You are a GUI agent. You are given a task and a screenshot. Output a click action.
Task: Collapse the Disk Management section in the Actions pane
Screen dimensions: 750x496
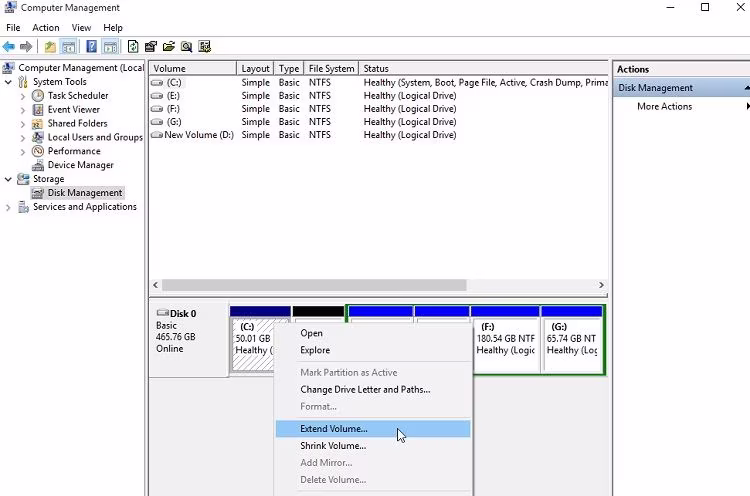[747, 88]
